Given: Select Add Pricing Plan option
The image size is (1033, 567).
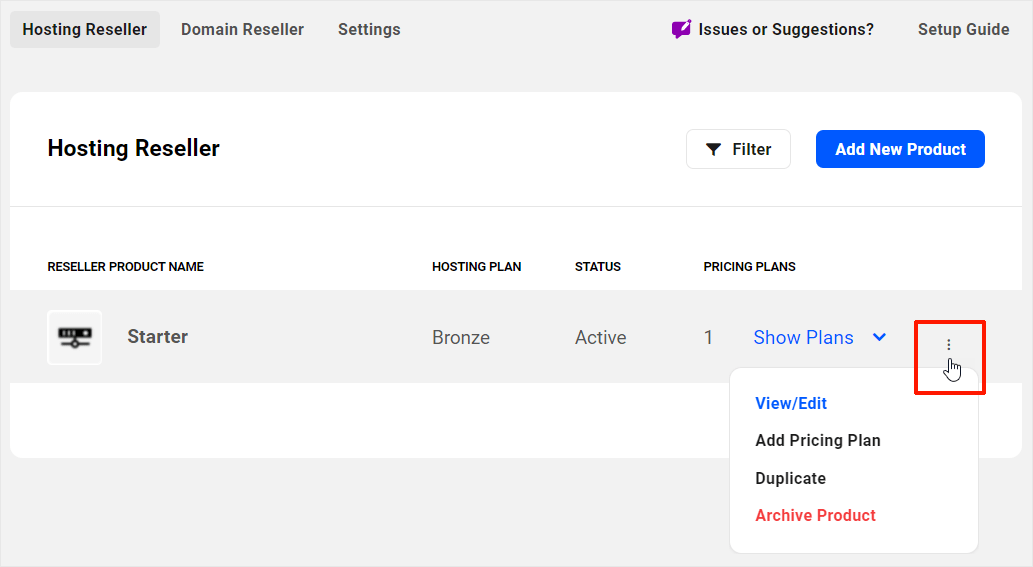Looking at the screenshot, I should pos(818,441).
